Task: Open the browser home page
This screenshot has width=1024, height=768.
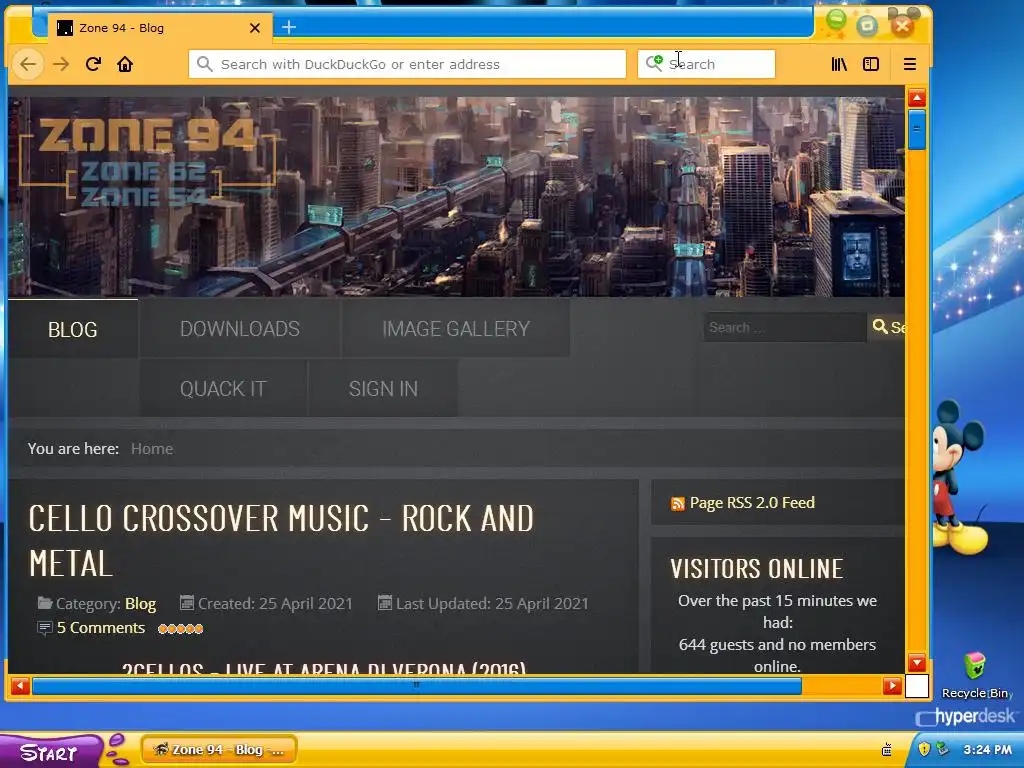Action: pos(125,64)
